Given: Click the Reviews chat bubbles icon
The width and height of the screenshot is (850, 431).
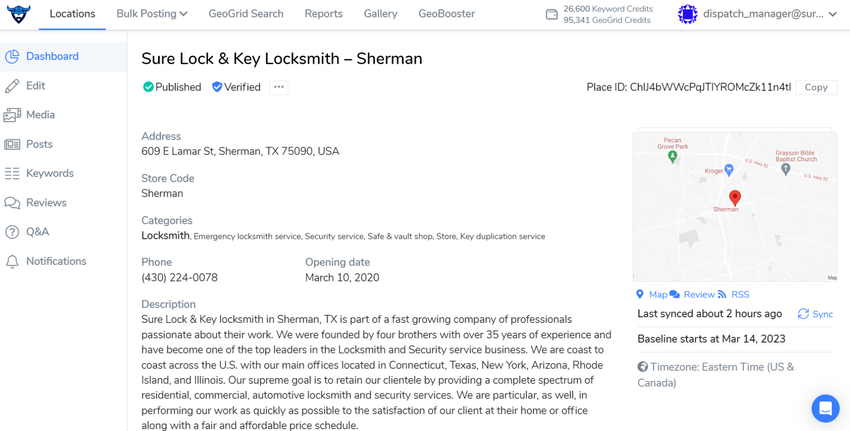Looking at the screenshot, I should [12, 203].
